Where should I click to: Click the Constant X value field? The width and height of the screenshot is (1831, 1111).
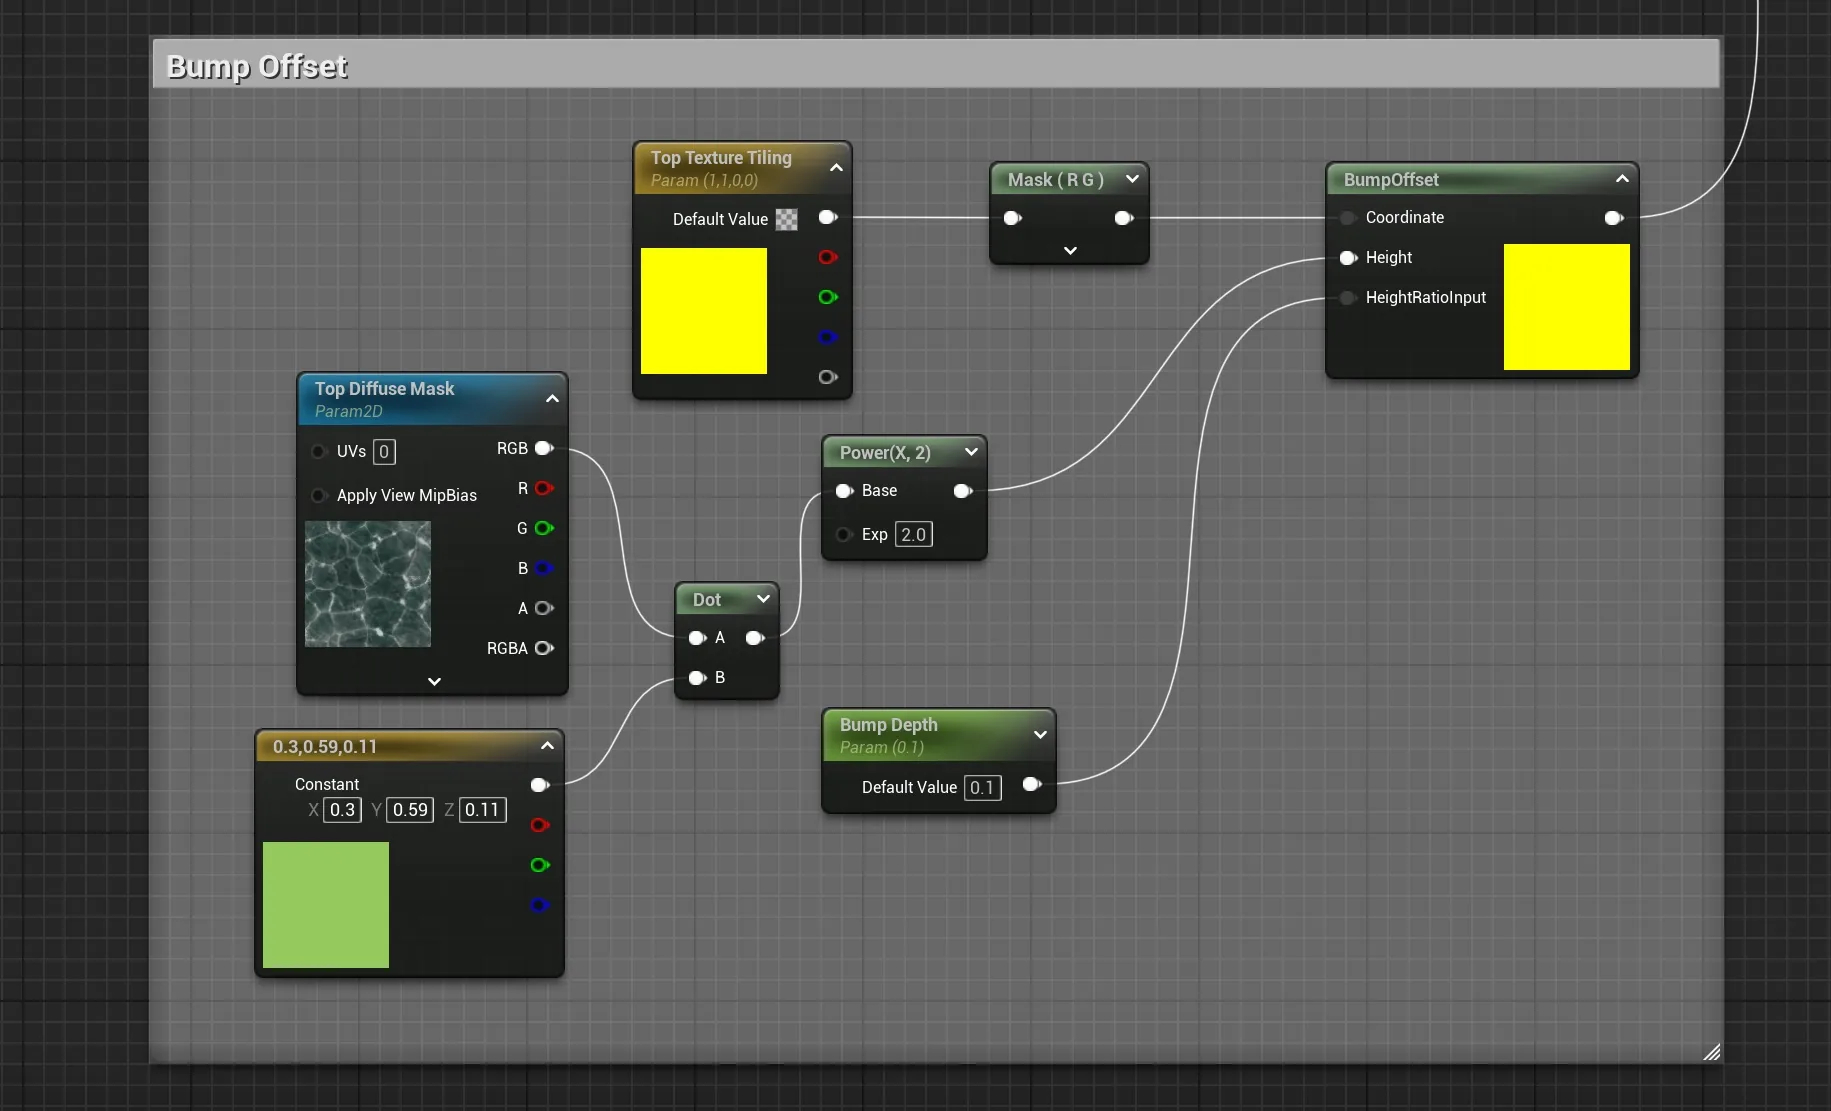point(342,810)
